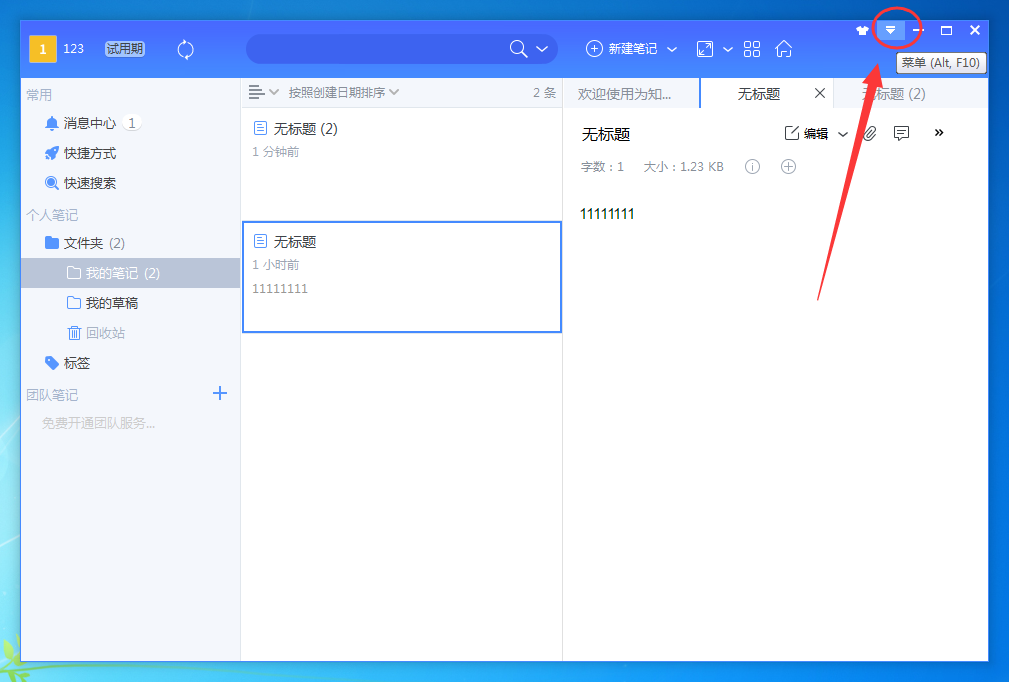Screen dimensions: 1009x682
Task: Click the sync refresh icon
Action: click(x=186, y=48)
